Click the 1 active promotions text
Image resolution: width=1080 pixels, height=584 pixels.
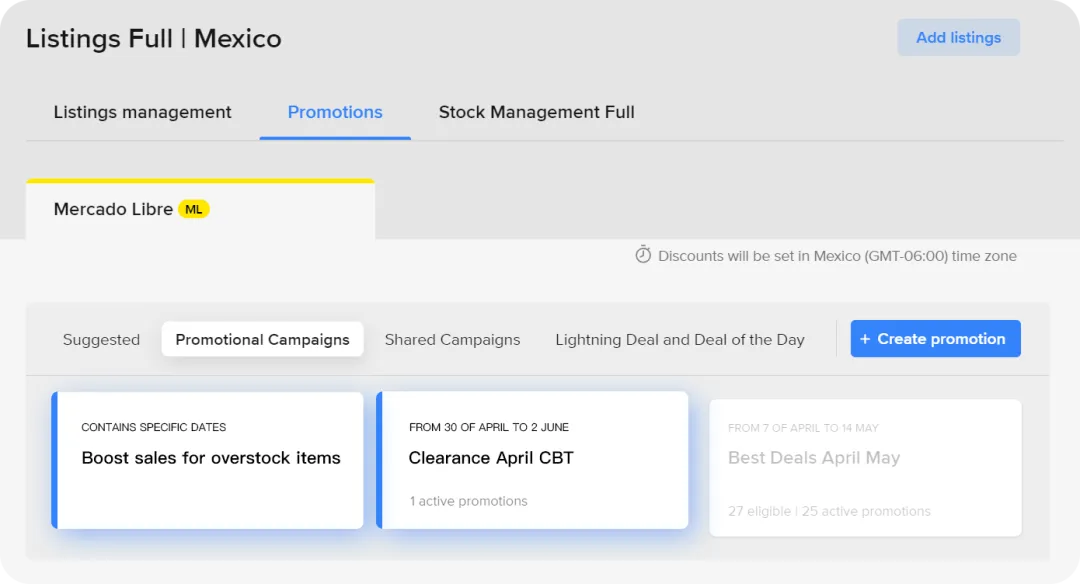468,501
